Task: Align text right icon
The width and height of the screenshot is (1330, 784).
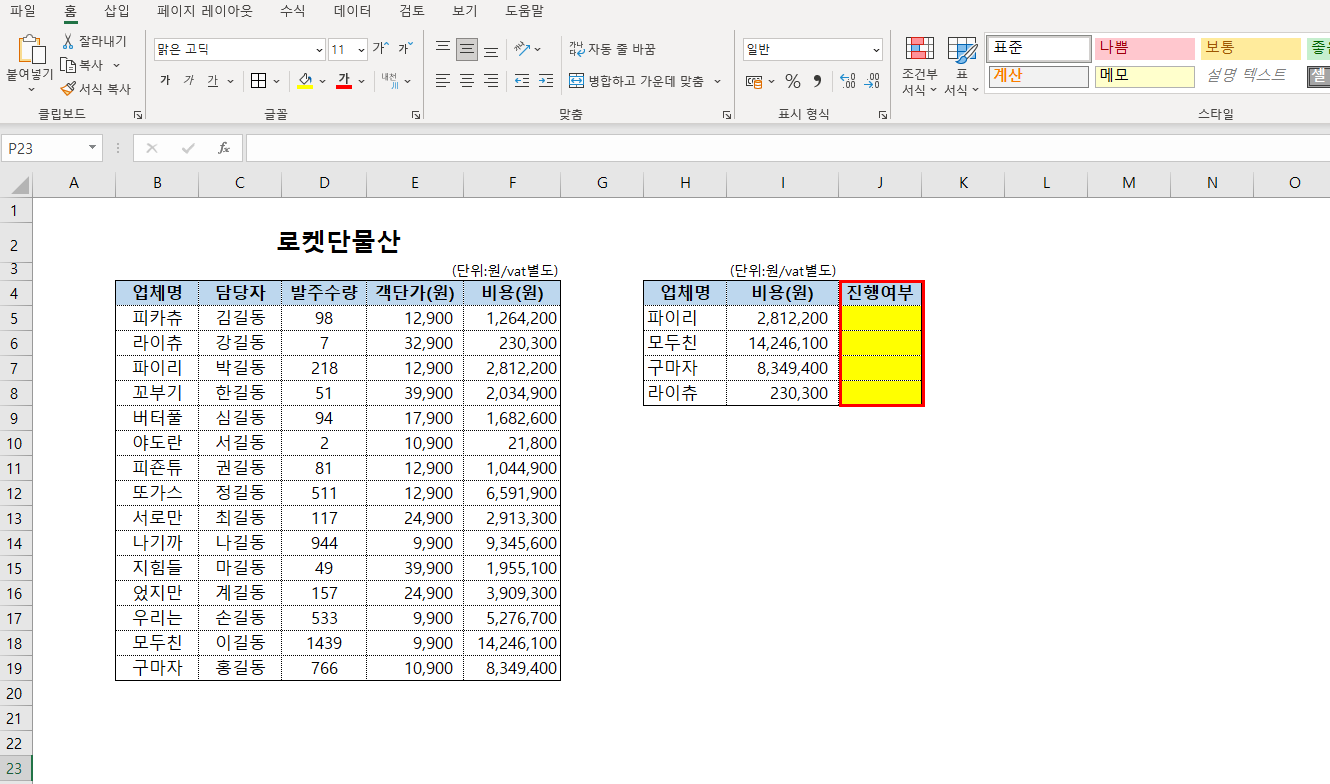Action: click(491, 81)
